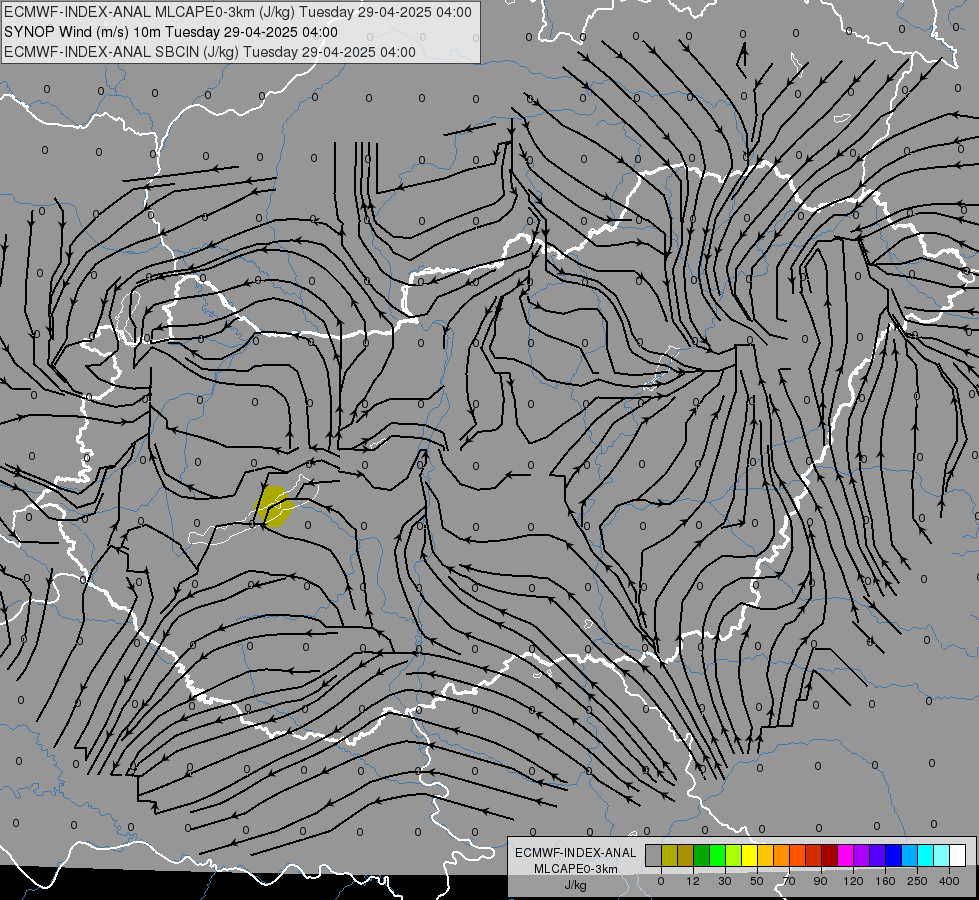Click the legend value 400
The image size is (979, 900).
(949, 881)
